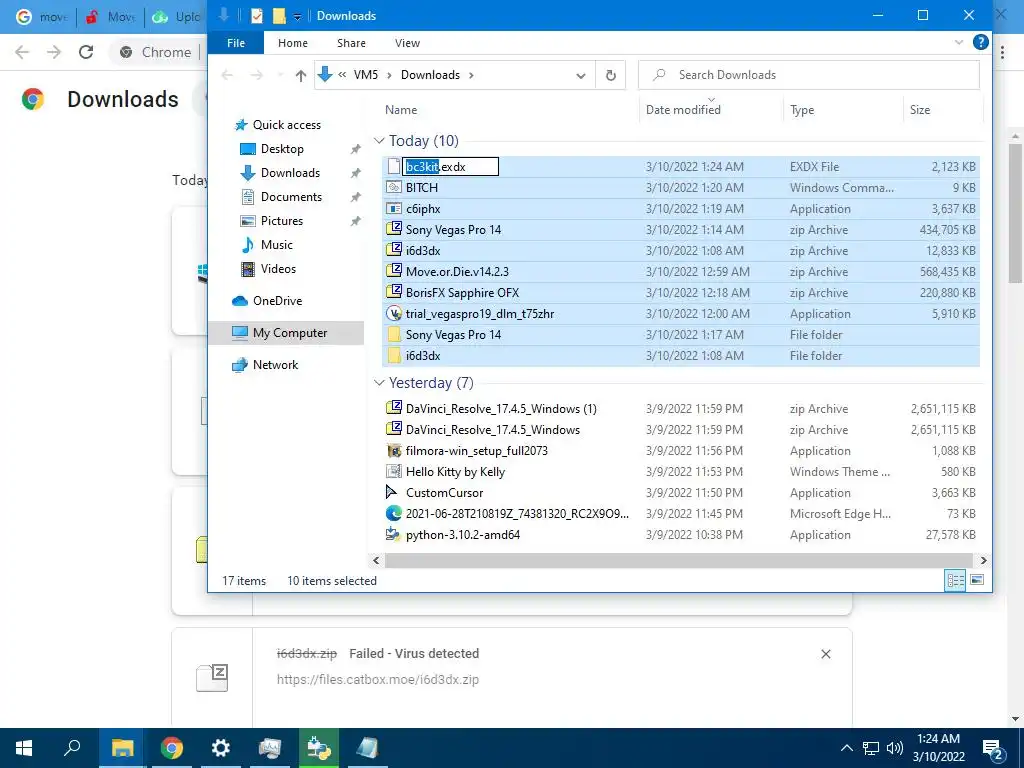Switch to Details view layout button
Viewport: 1024px width, 768px height.
click(x=955, y=580)
